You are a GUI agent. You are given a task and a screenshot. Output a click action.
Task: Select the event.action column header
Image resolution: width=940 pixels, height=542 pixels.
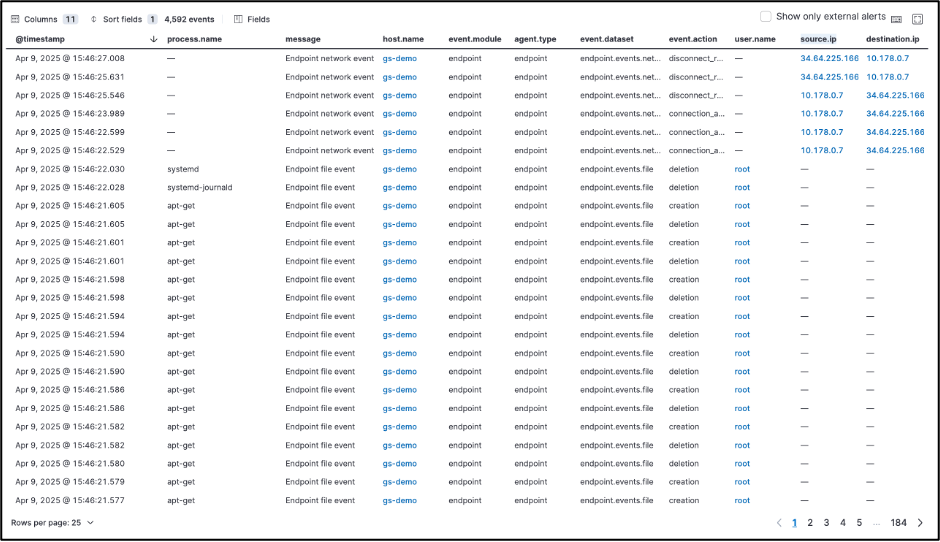tap(692, 39)
